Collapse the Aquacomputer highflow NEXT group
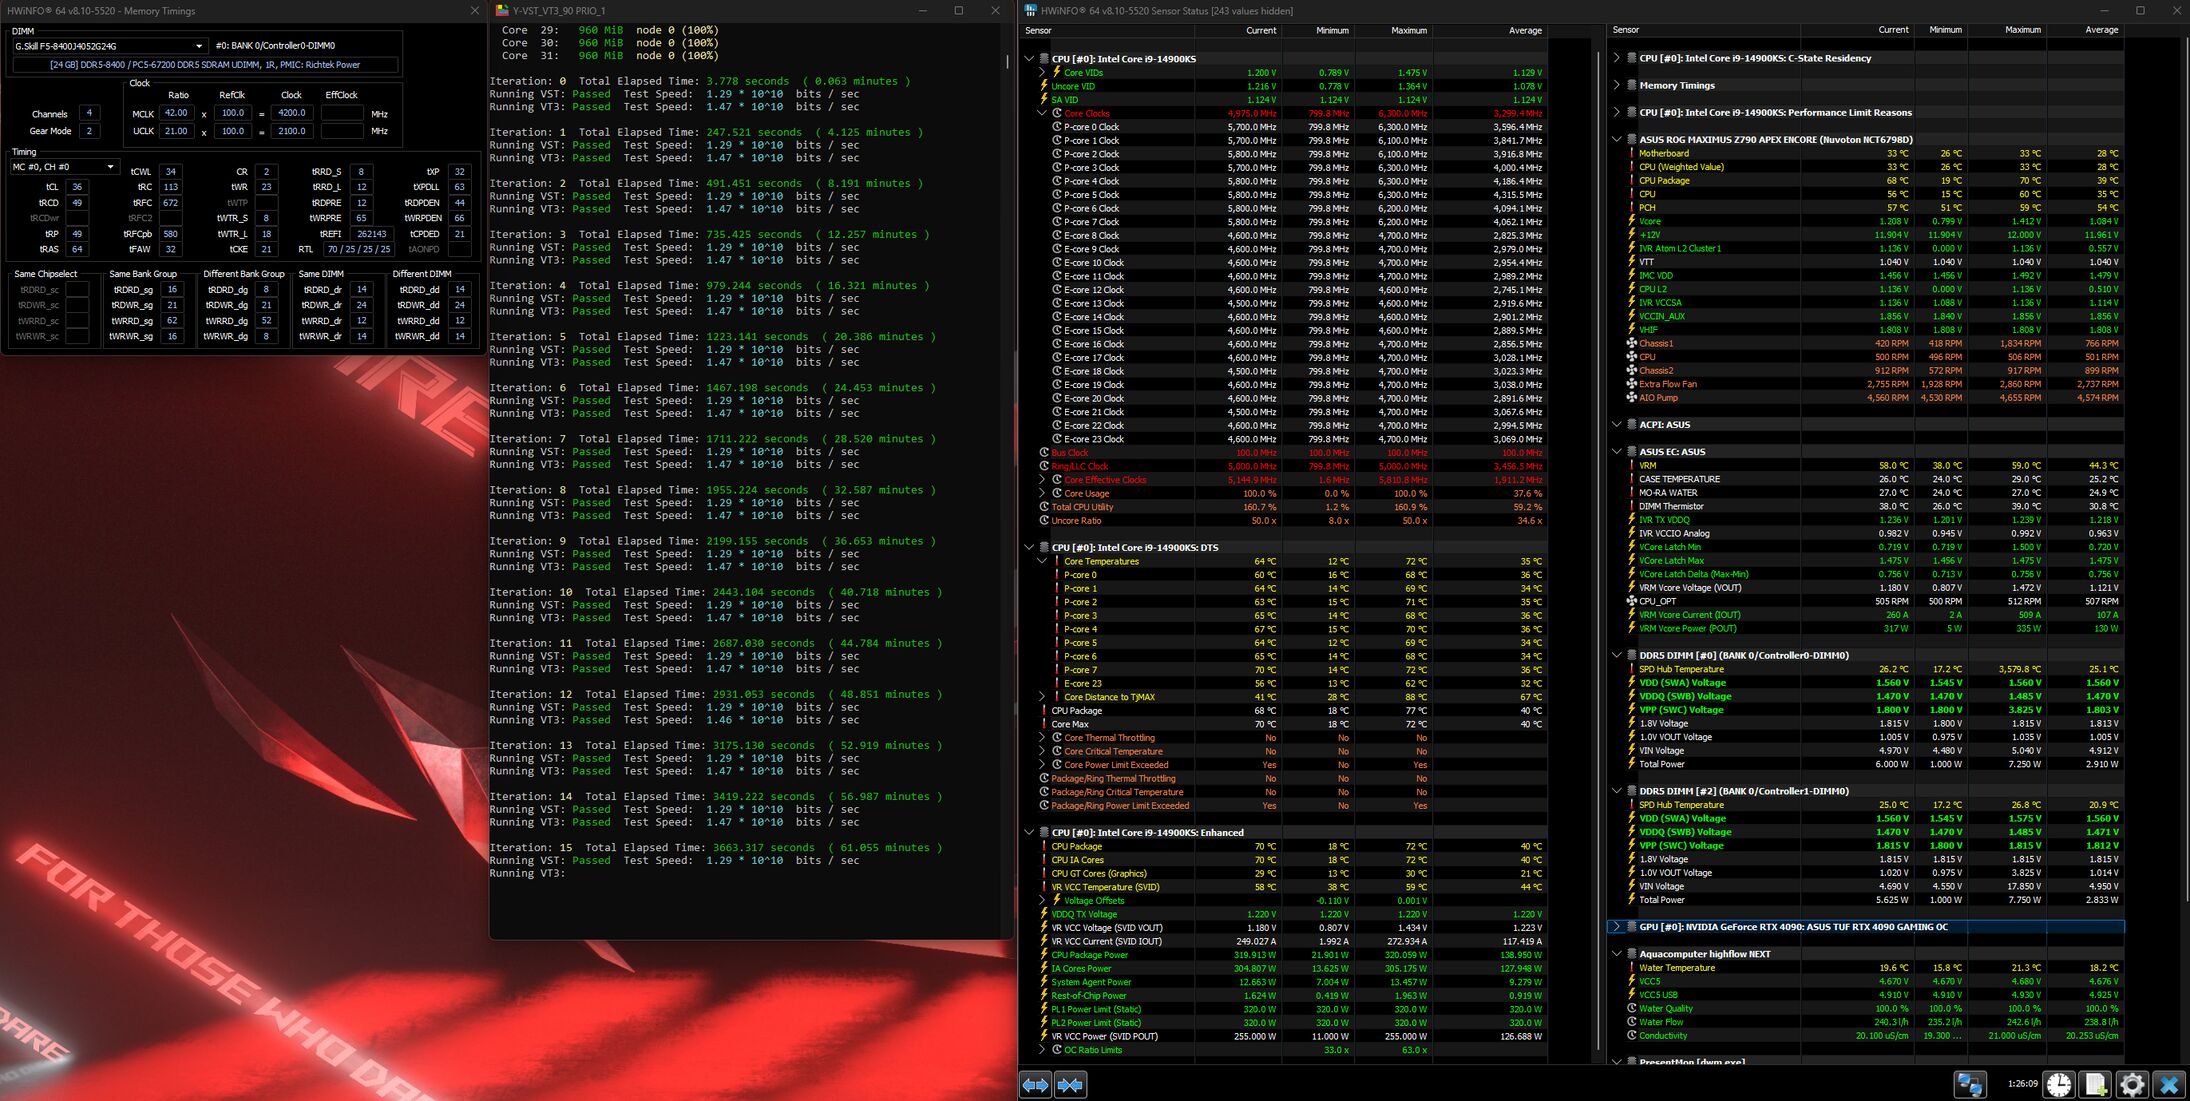 click(x=1617, y=954)
